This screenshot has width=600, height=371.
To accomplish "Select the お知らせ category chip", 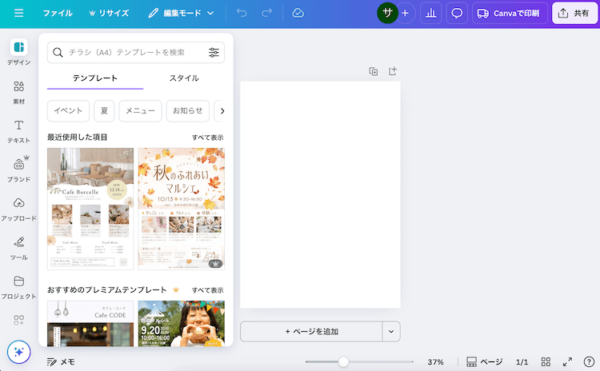I will [188, 111].
